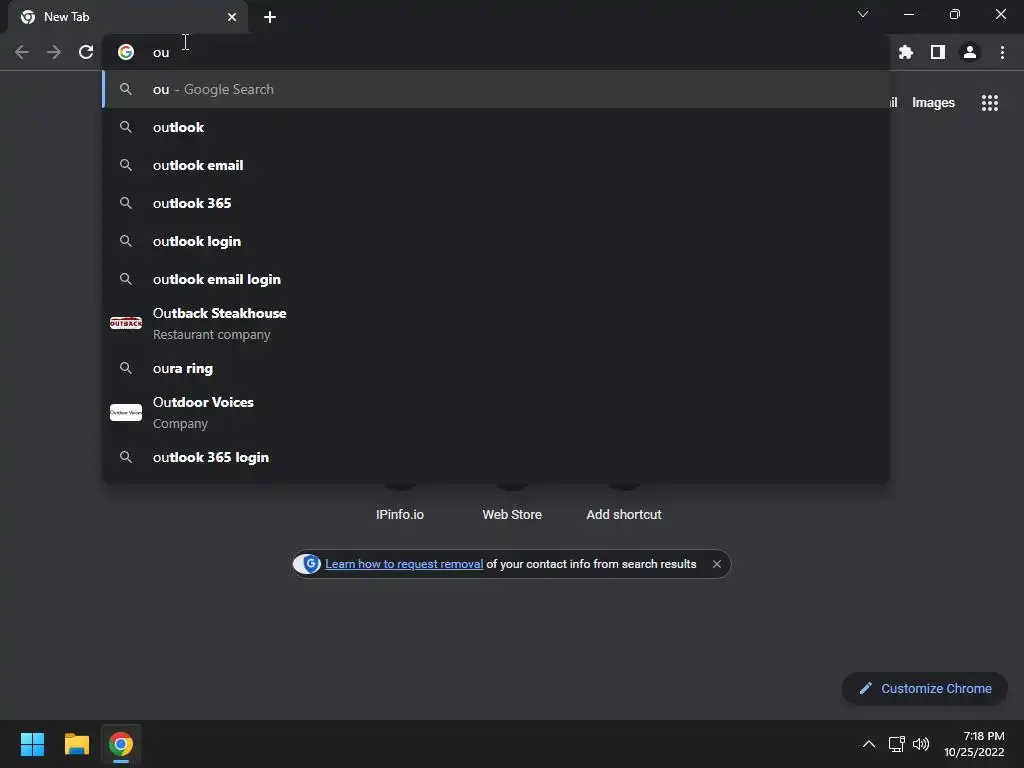This screenshot has width=1024, height=768.
Task: Select the 'outlook 365' suggestion
Action: (496, 203)
